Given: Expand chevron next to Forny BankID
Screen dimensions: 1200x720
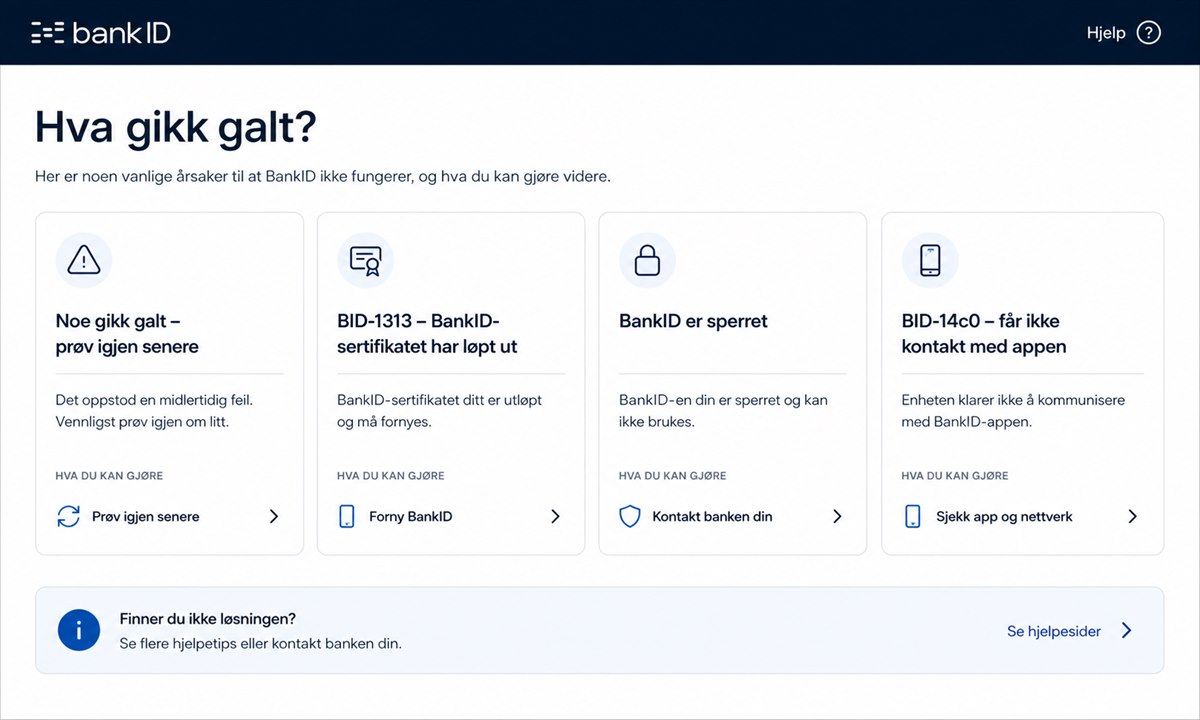Looking at the screenshot, I should tap(556, 517).
